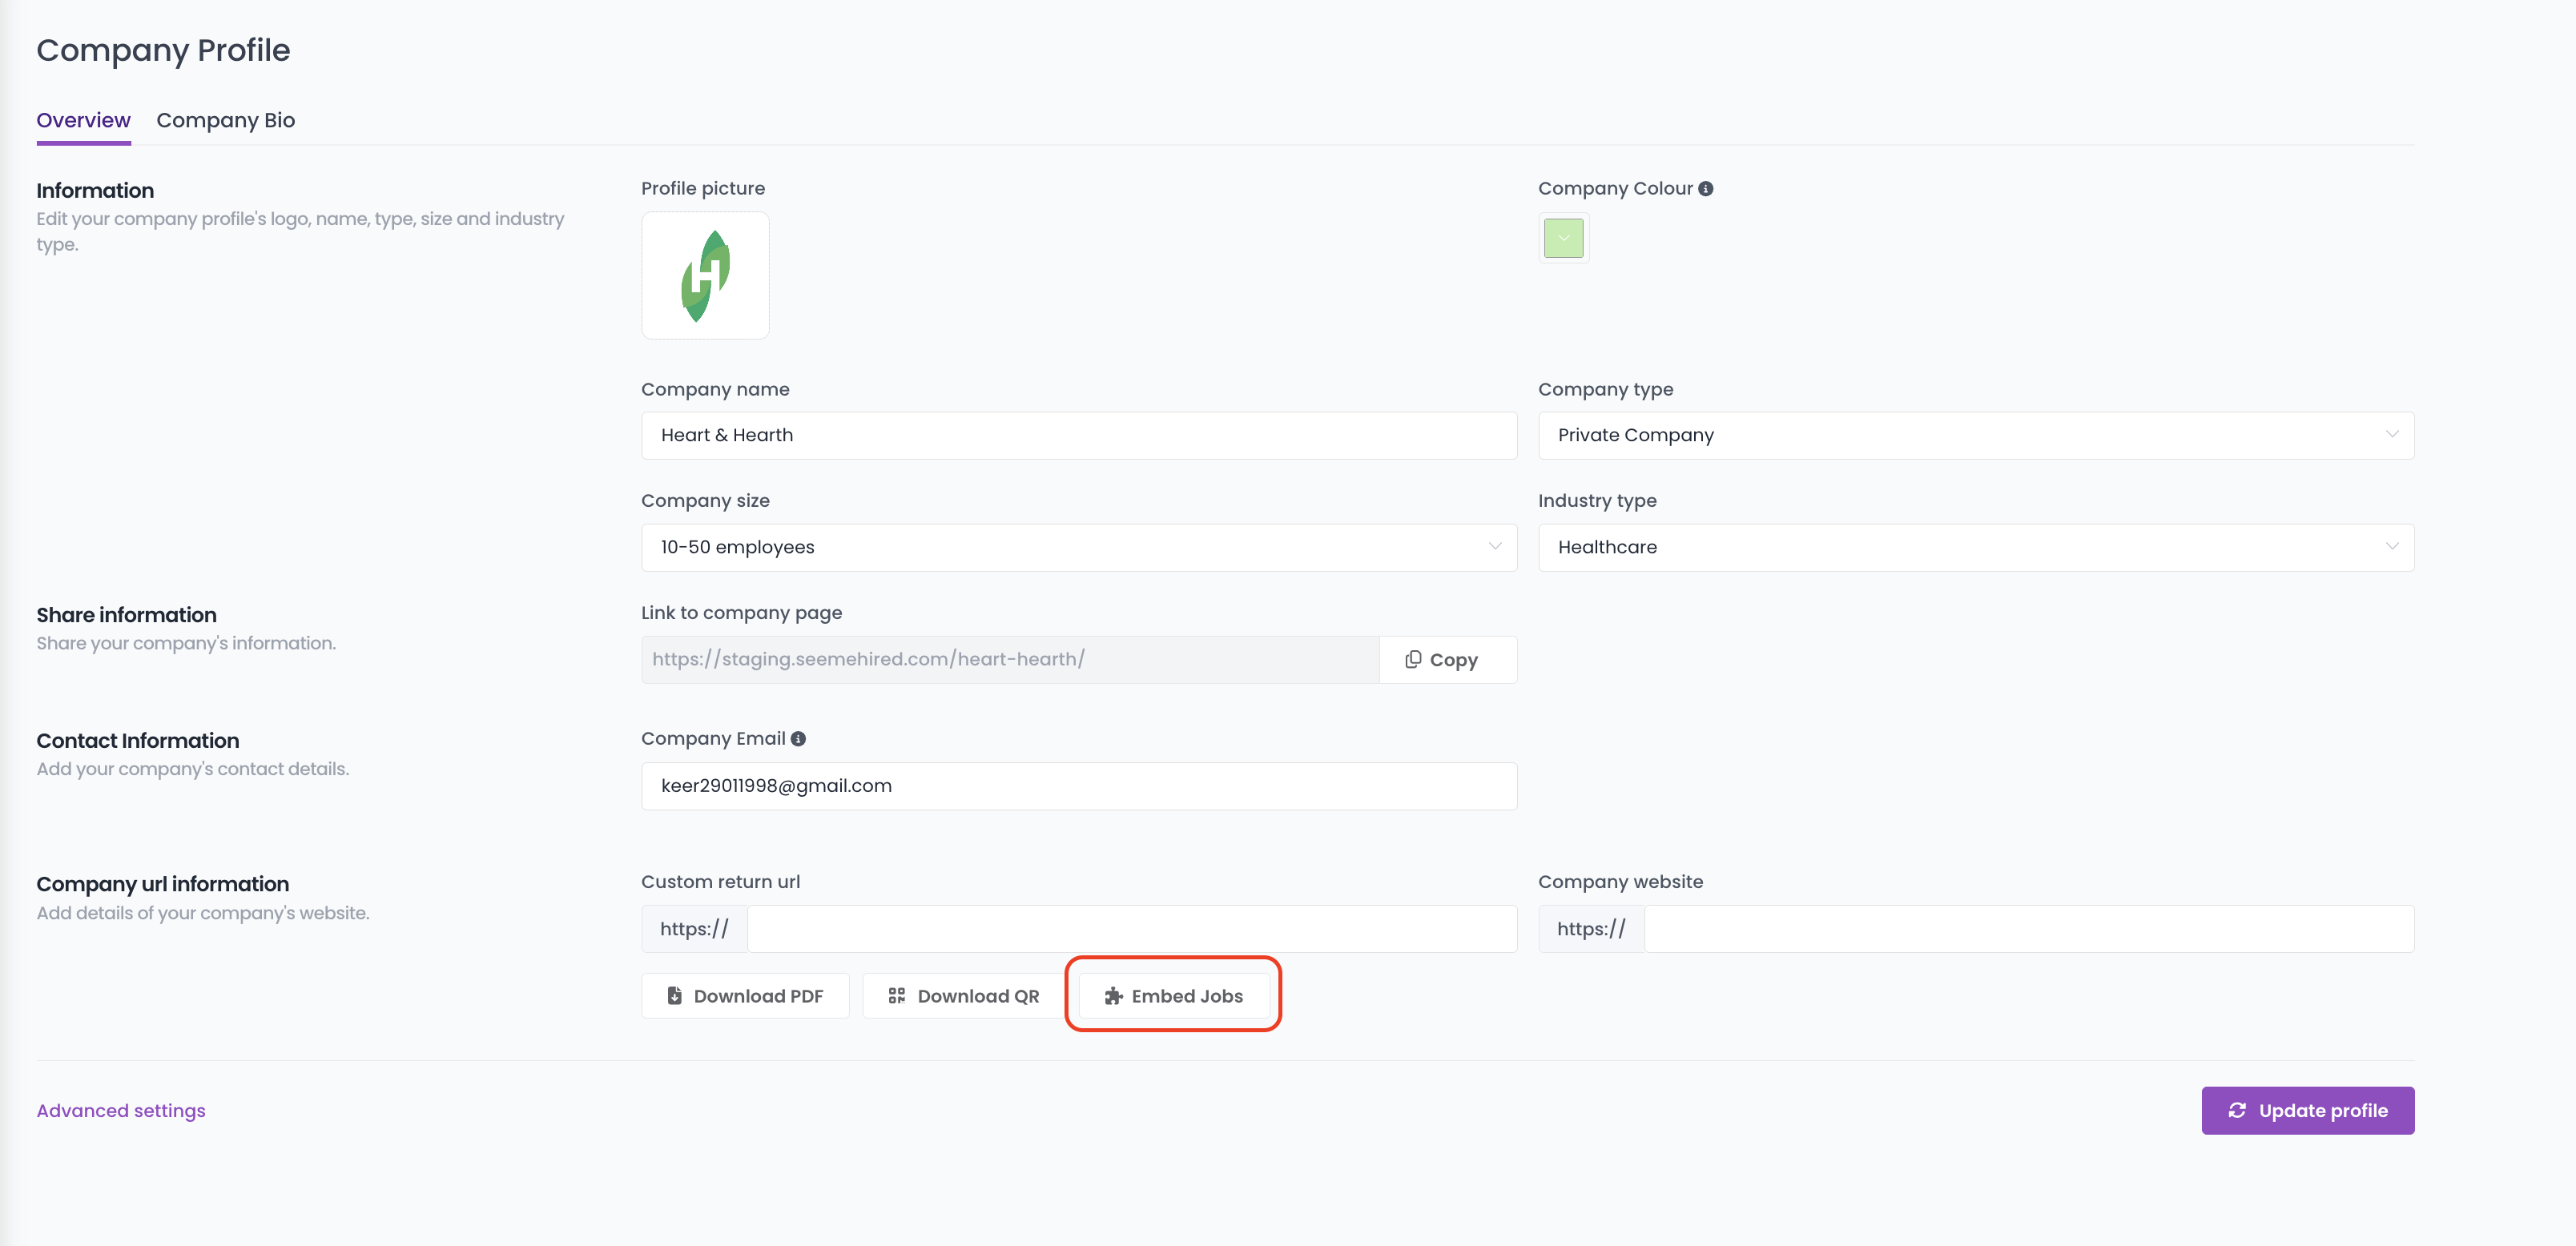Screen dimensions: 2576x1246
Task: Click the Information section heading
Action: [x=95, y=190]
